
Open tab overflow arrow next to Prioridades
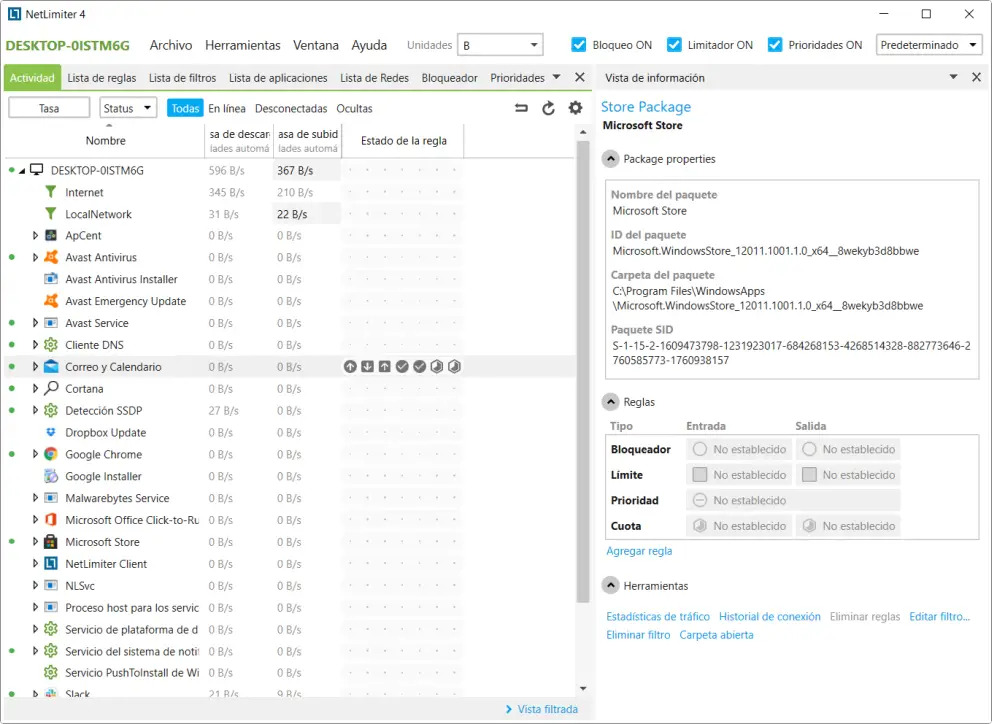click(x=556, y=77)
